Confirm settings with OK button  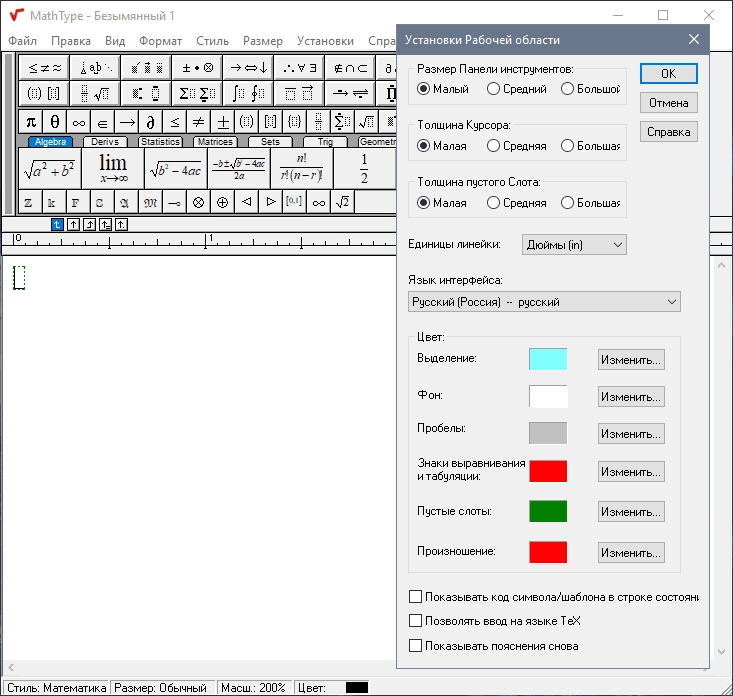668,74
